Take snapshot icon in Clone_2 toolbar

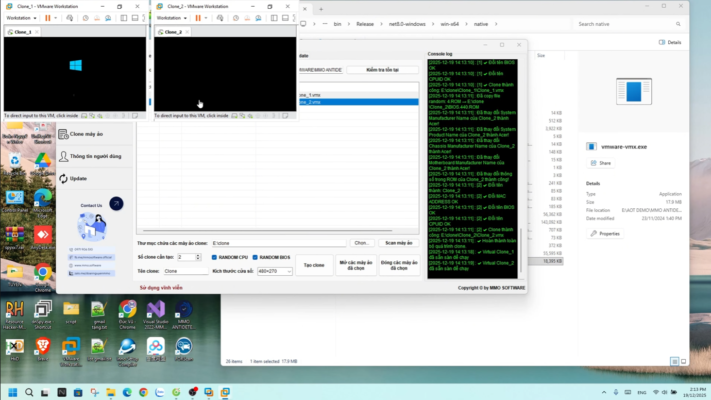(x=236, y=18)
